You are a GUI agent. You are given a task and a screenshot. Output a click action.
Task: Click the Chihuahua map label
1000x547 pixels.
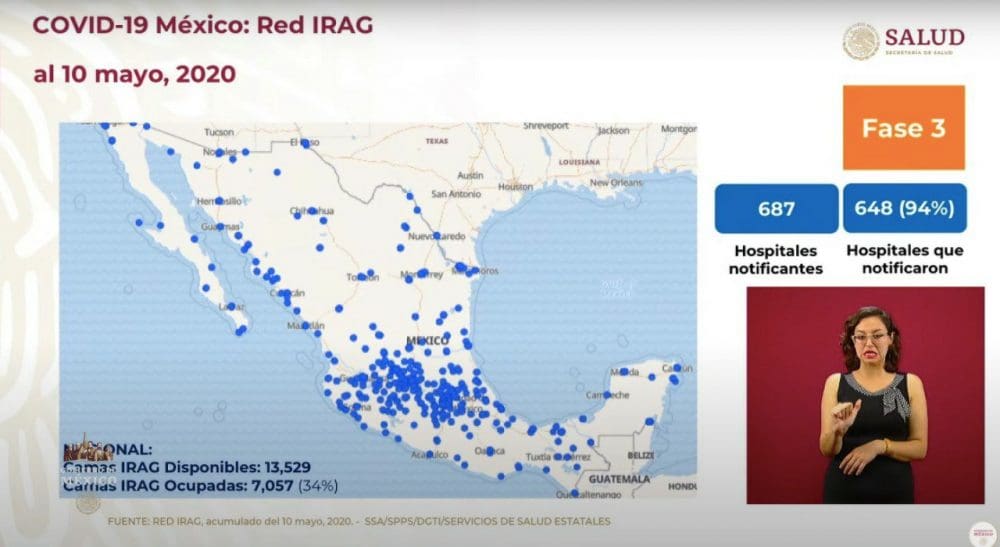point(312,210)
